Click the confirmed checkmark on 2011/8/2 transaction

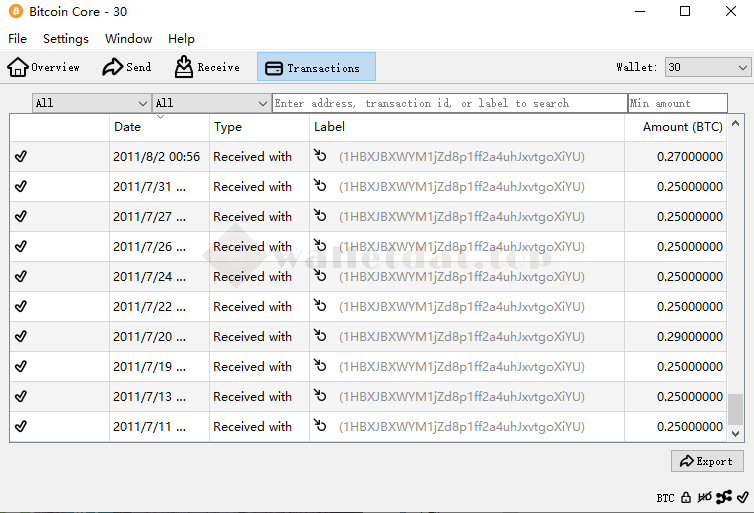[x=21, y=157]
